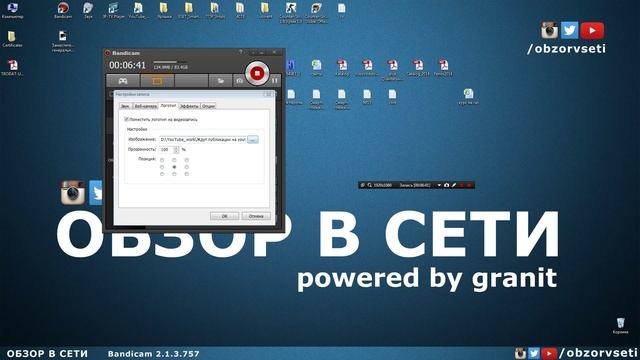Switch to the Опции tab
The width and height of the screenshot is (640, 360).
click(x=208, y=106)
